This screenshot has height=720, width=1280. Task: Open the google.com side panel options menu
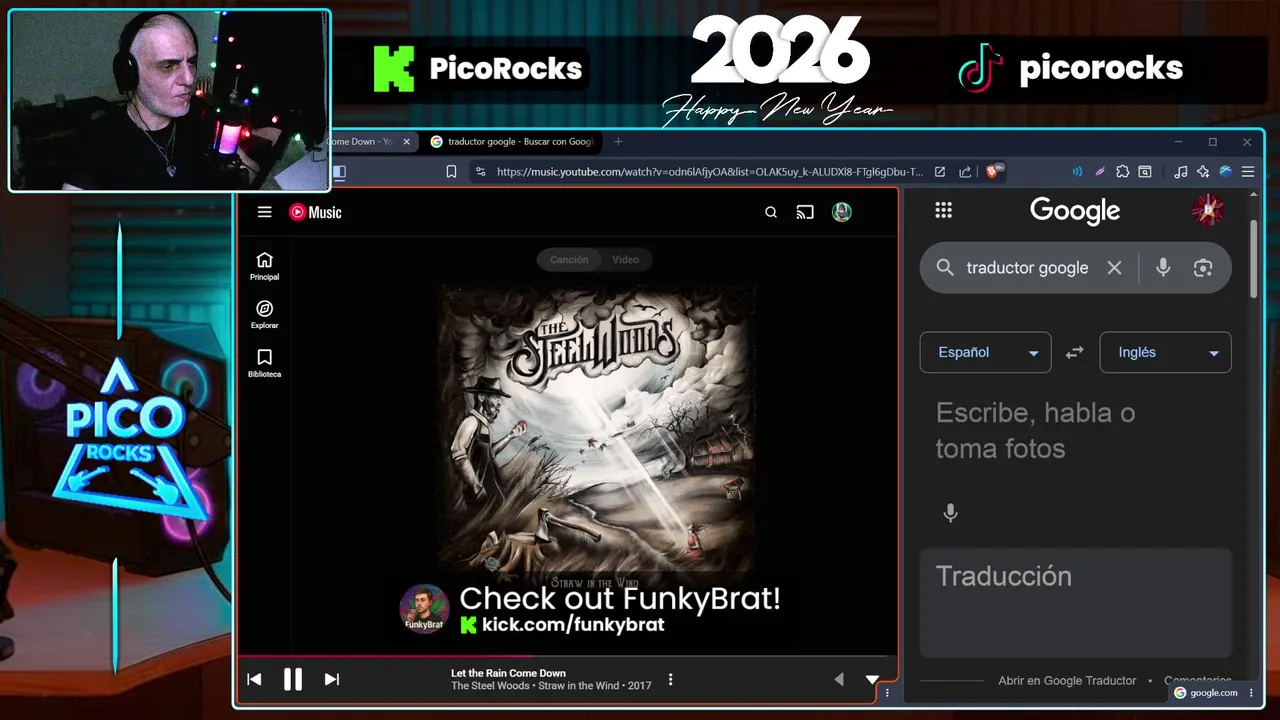click(x=1251, y=692)
